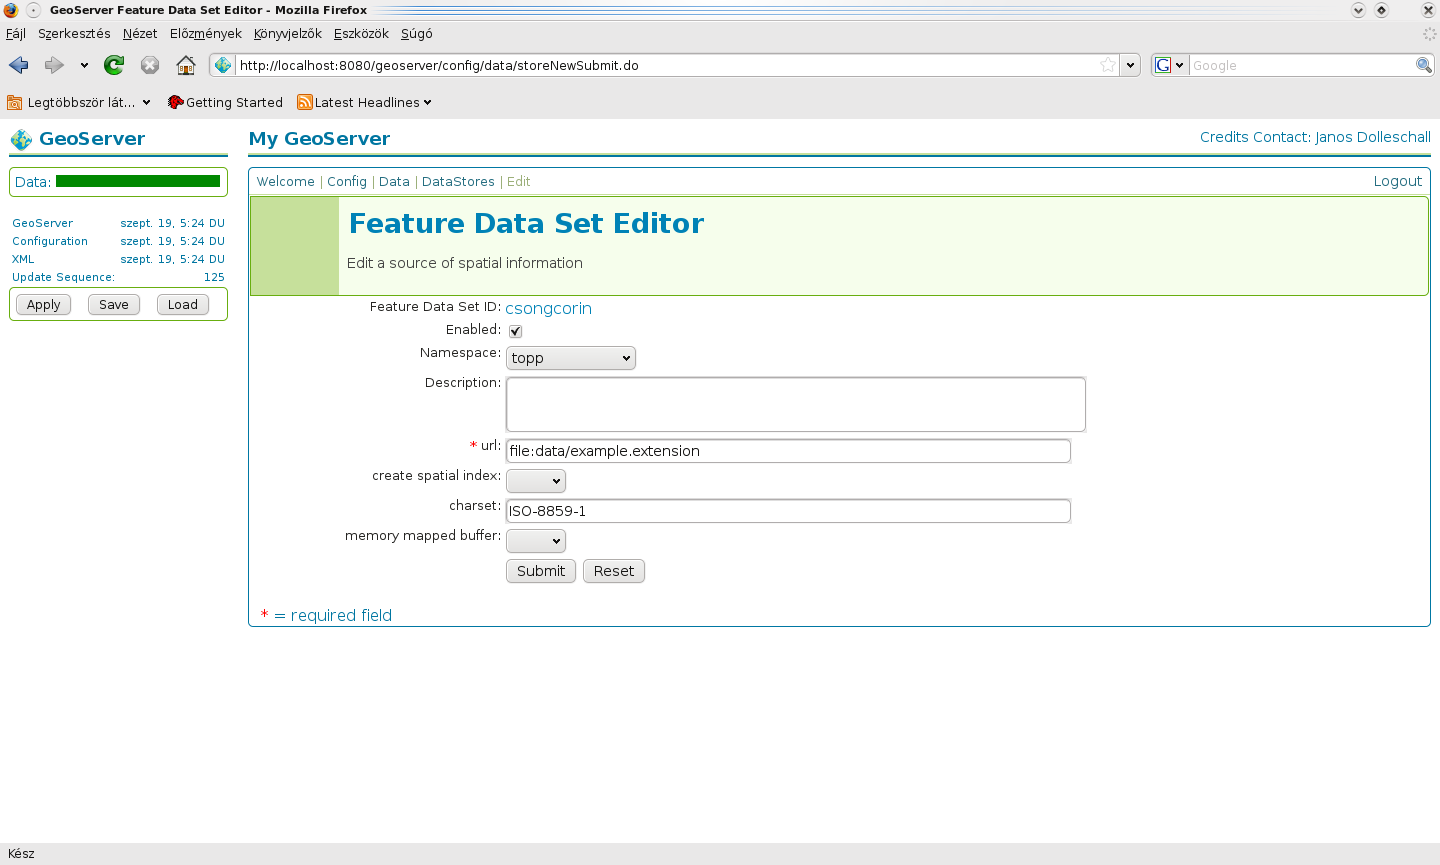1440x865 pixels.
Task: Click the Firefox icon in the title bar
Action: [11, 10]
